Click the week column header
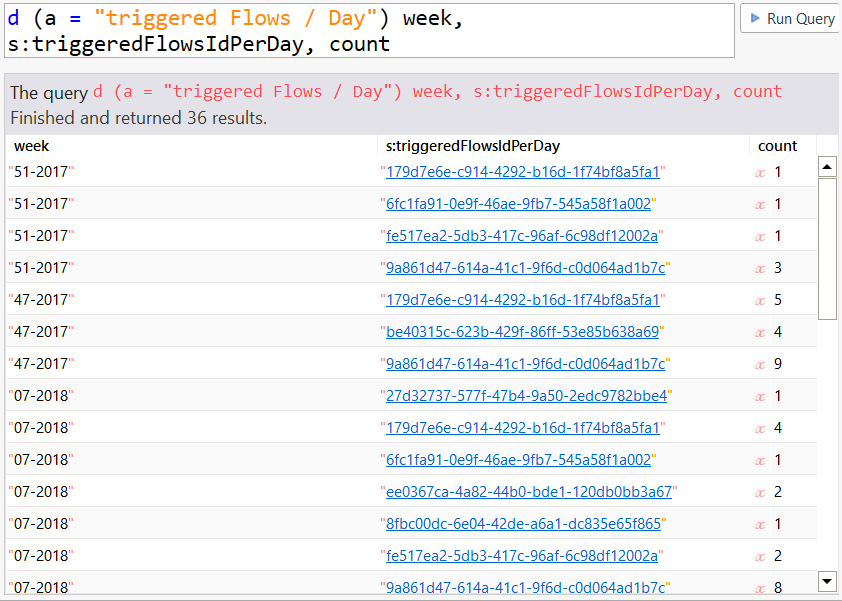 tap(32, 146)
